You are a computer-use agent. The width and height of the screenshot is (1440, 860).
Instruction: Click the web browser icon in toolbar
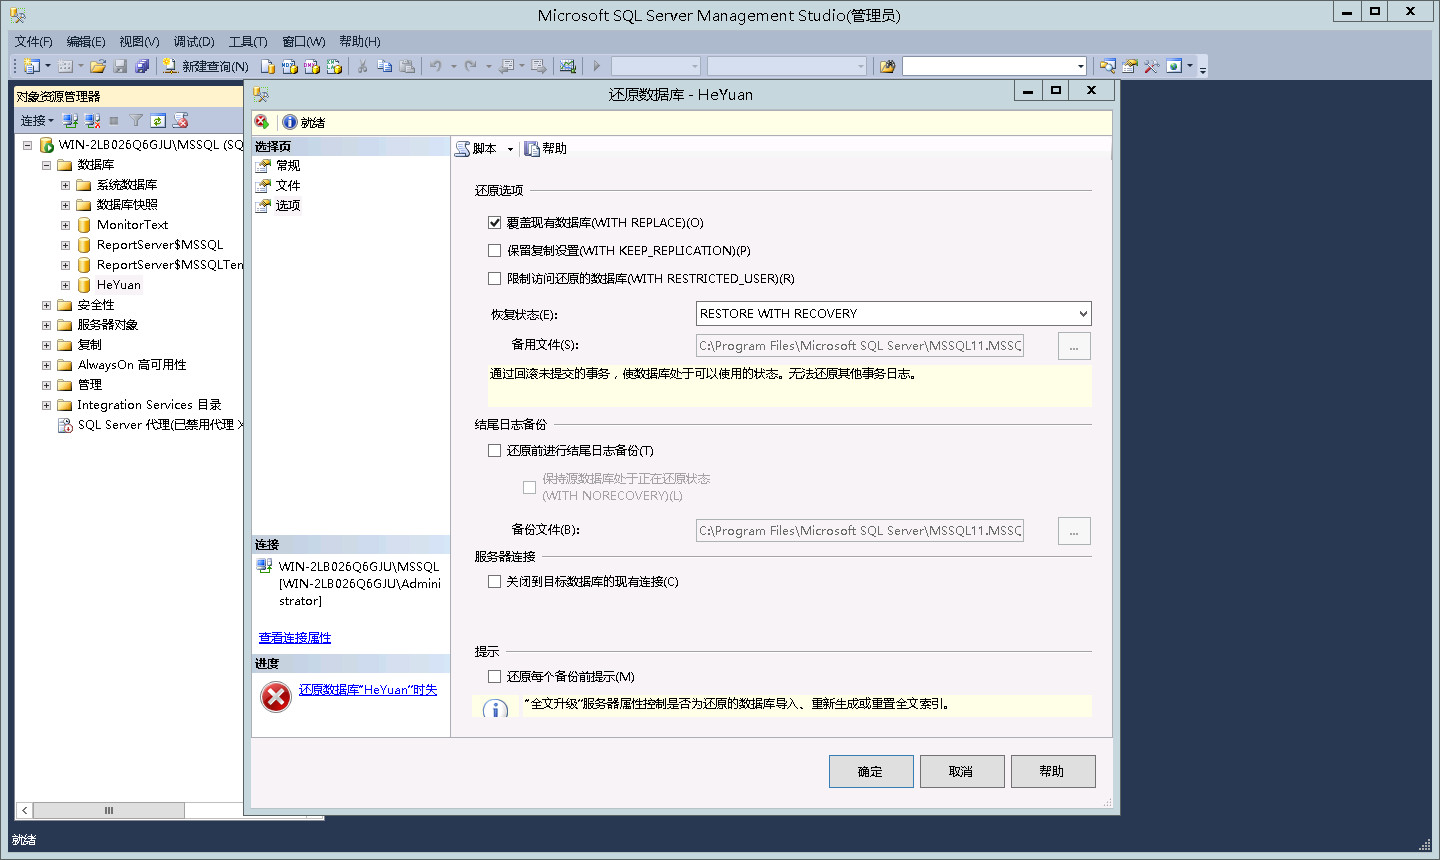[1174, 66]
